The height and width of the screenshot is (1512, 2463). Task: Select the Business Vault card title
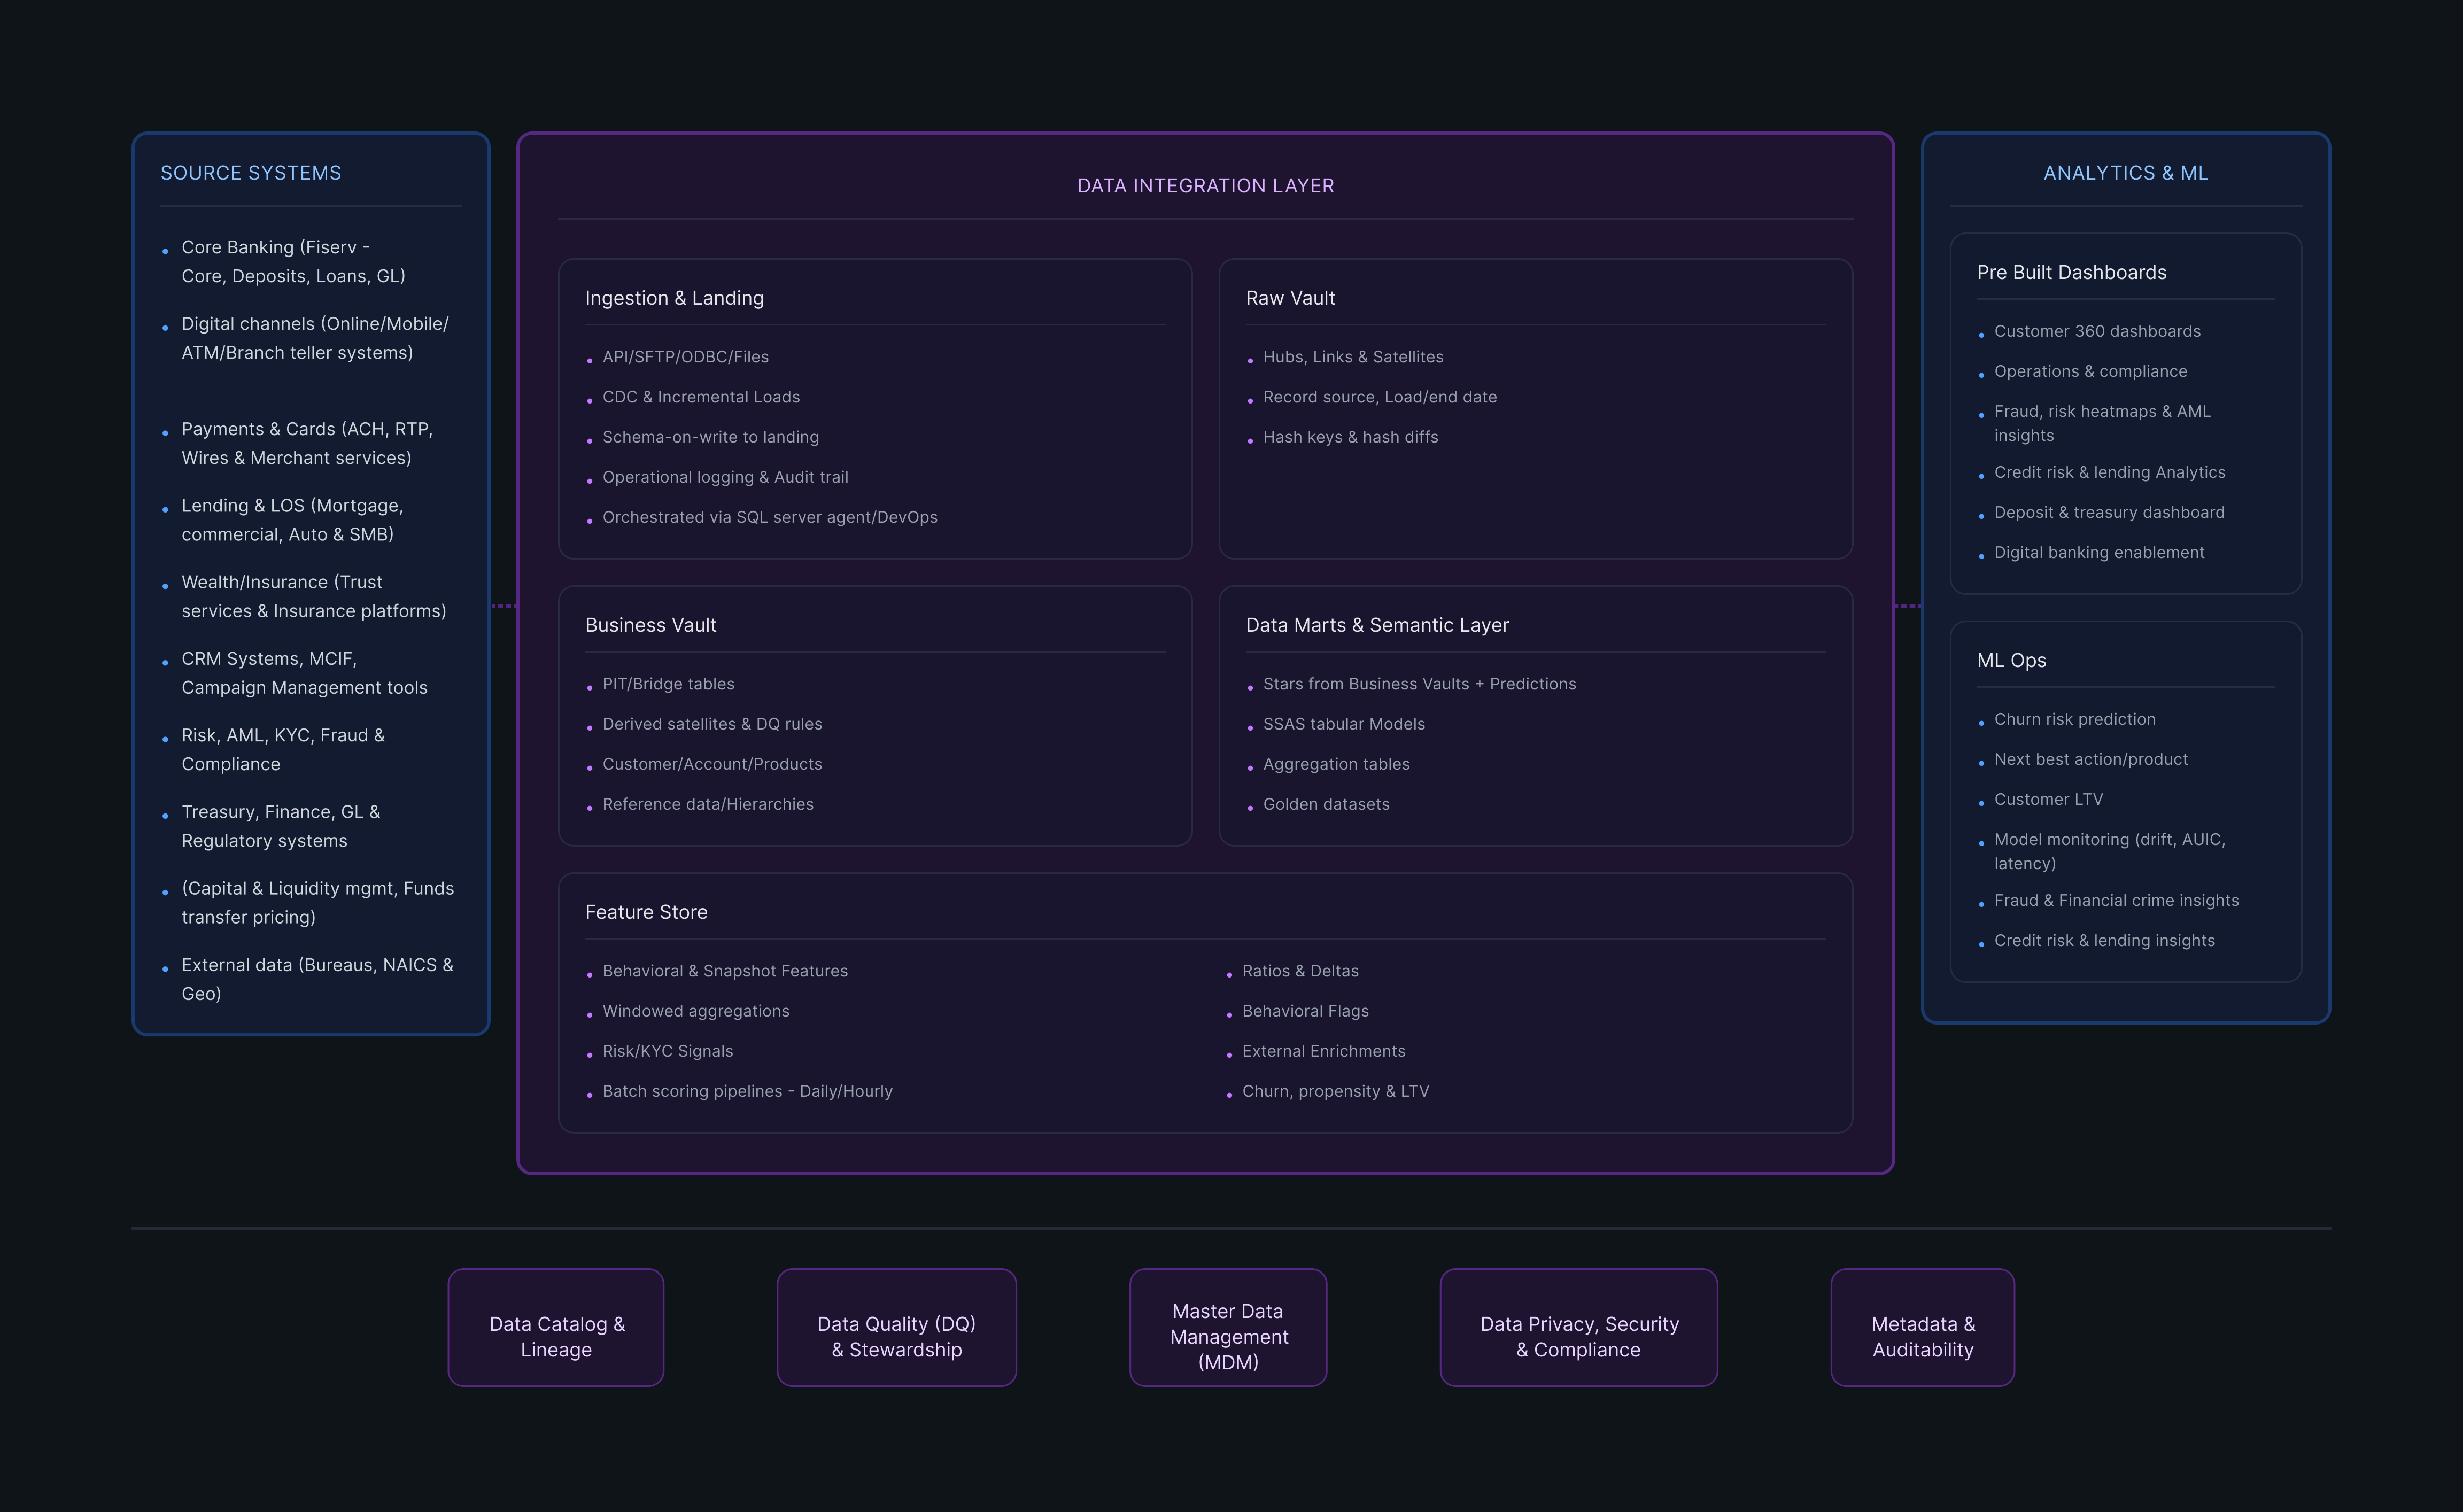pos(650,625)
